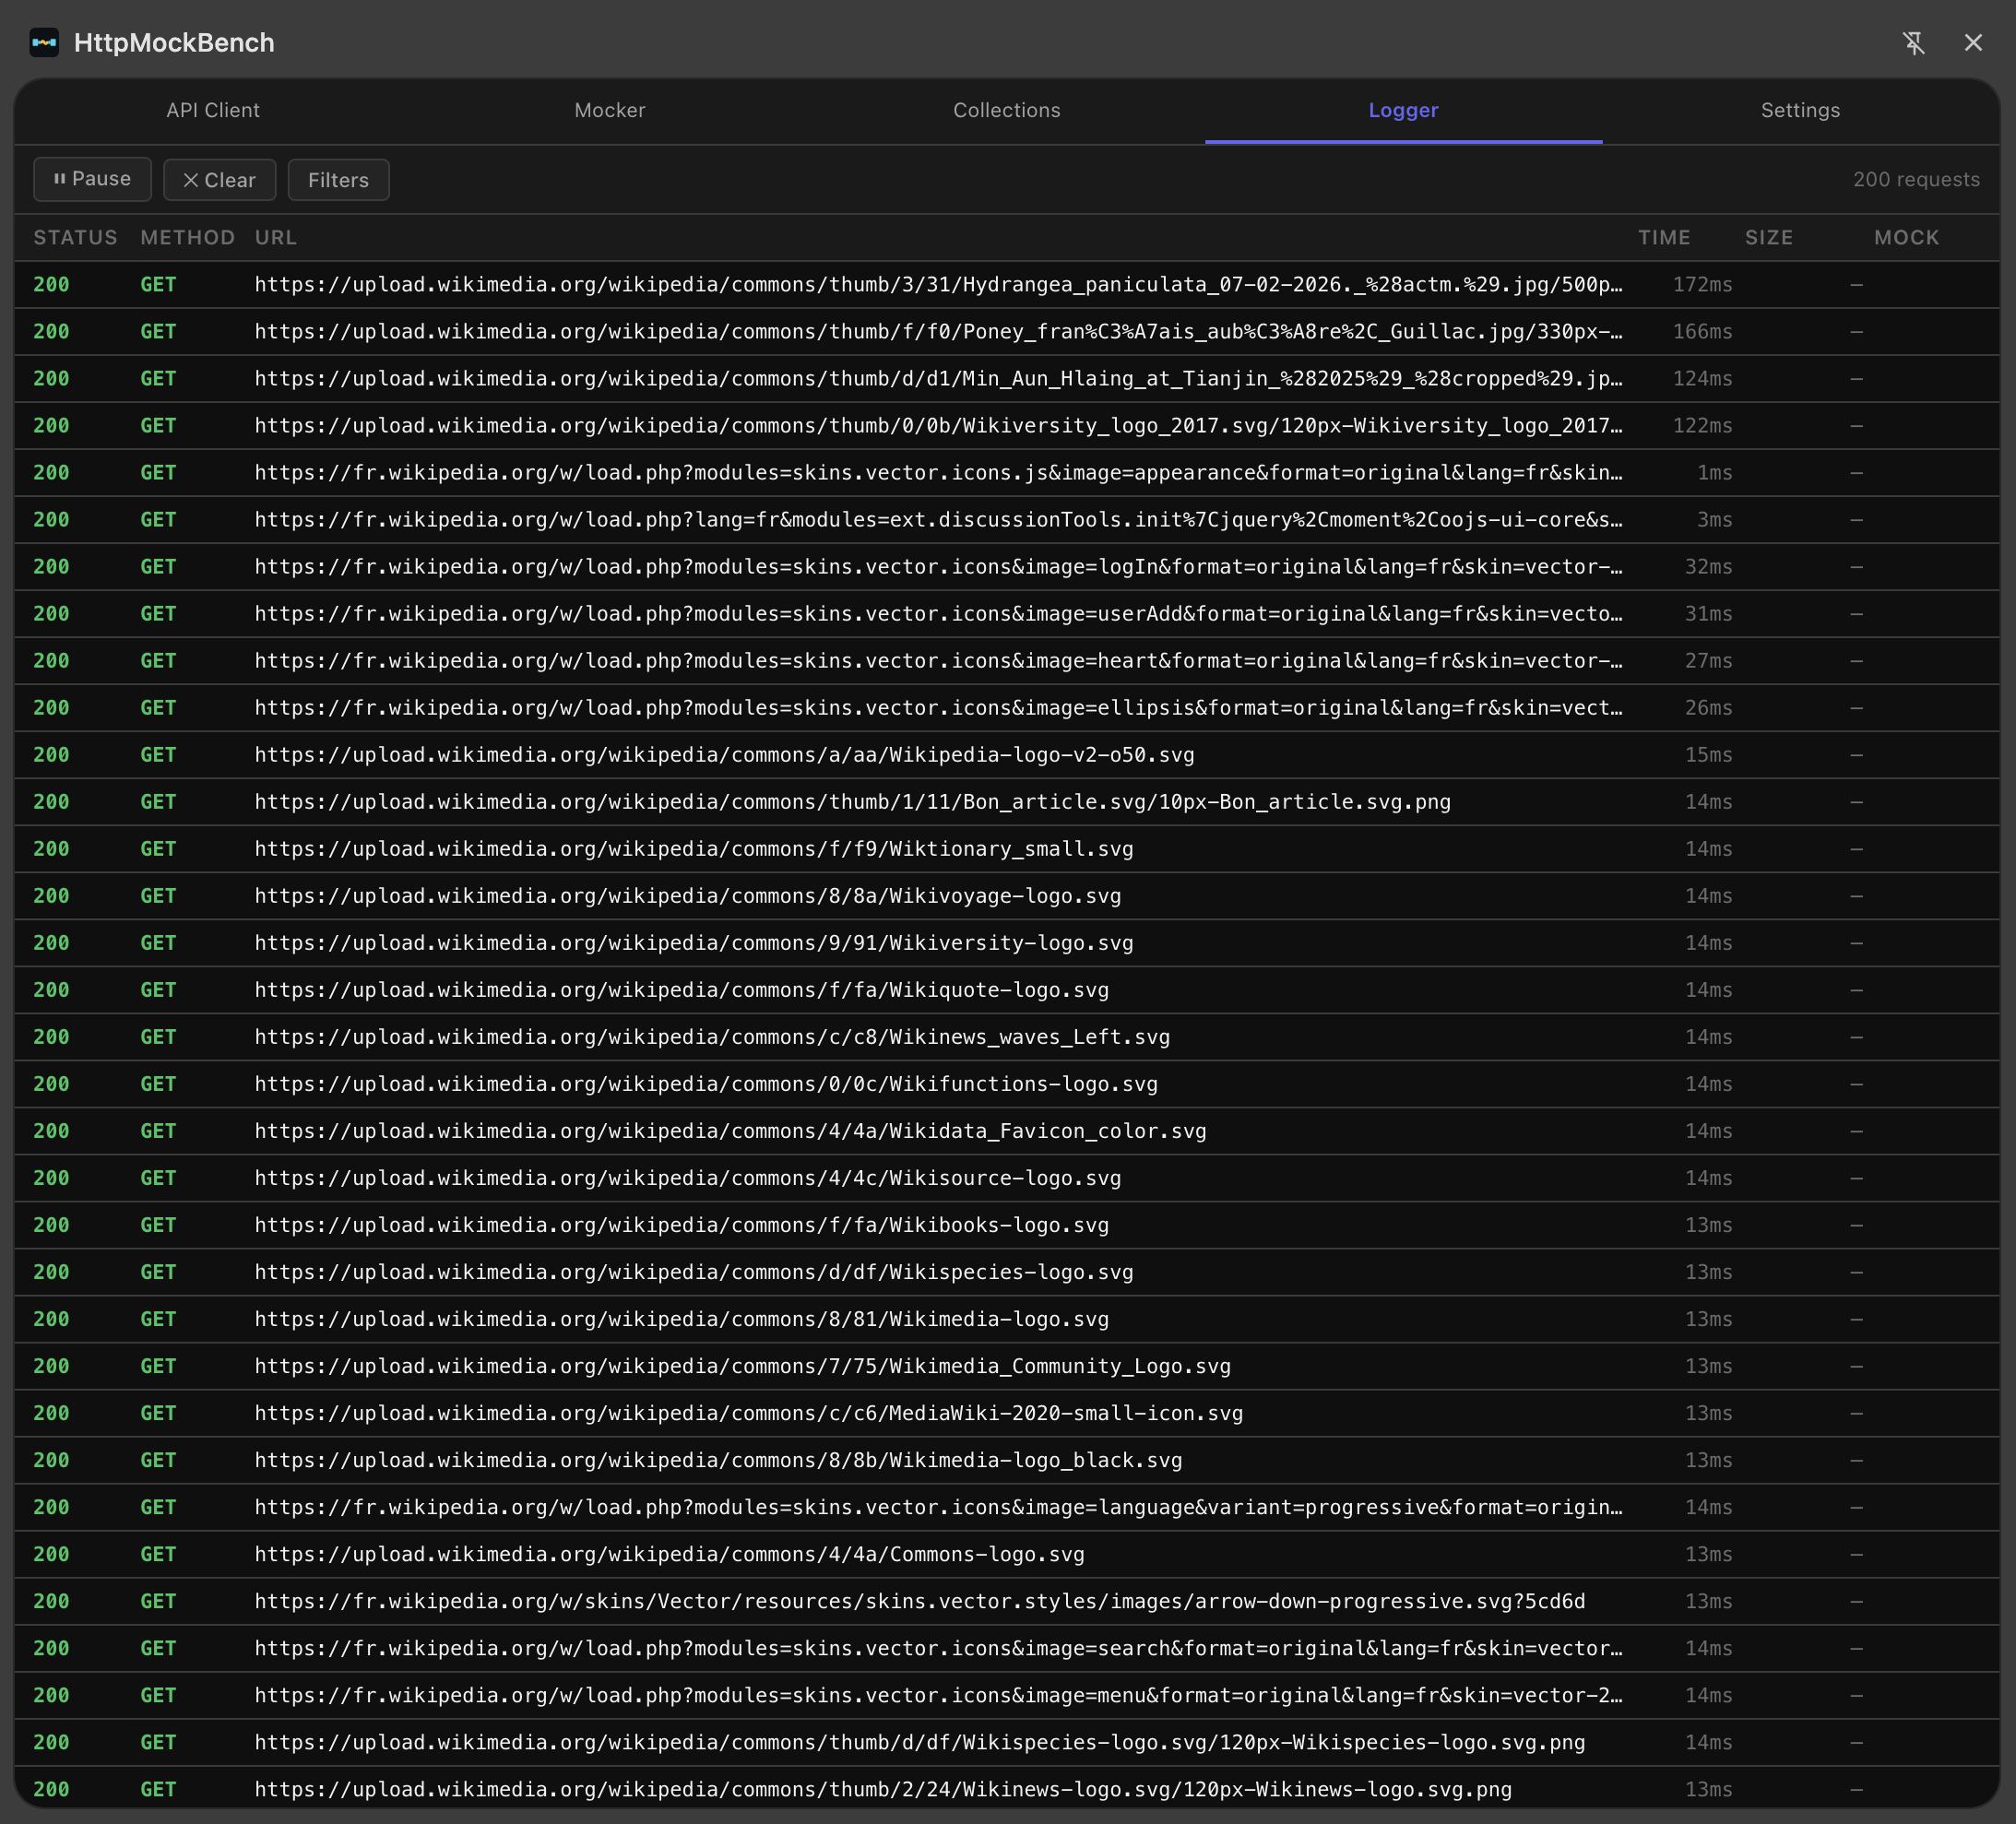Click the 200 requests counter
Screen dimensions: 2016x1824
1915,180
